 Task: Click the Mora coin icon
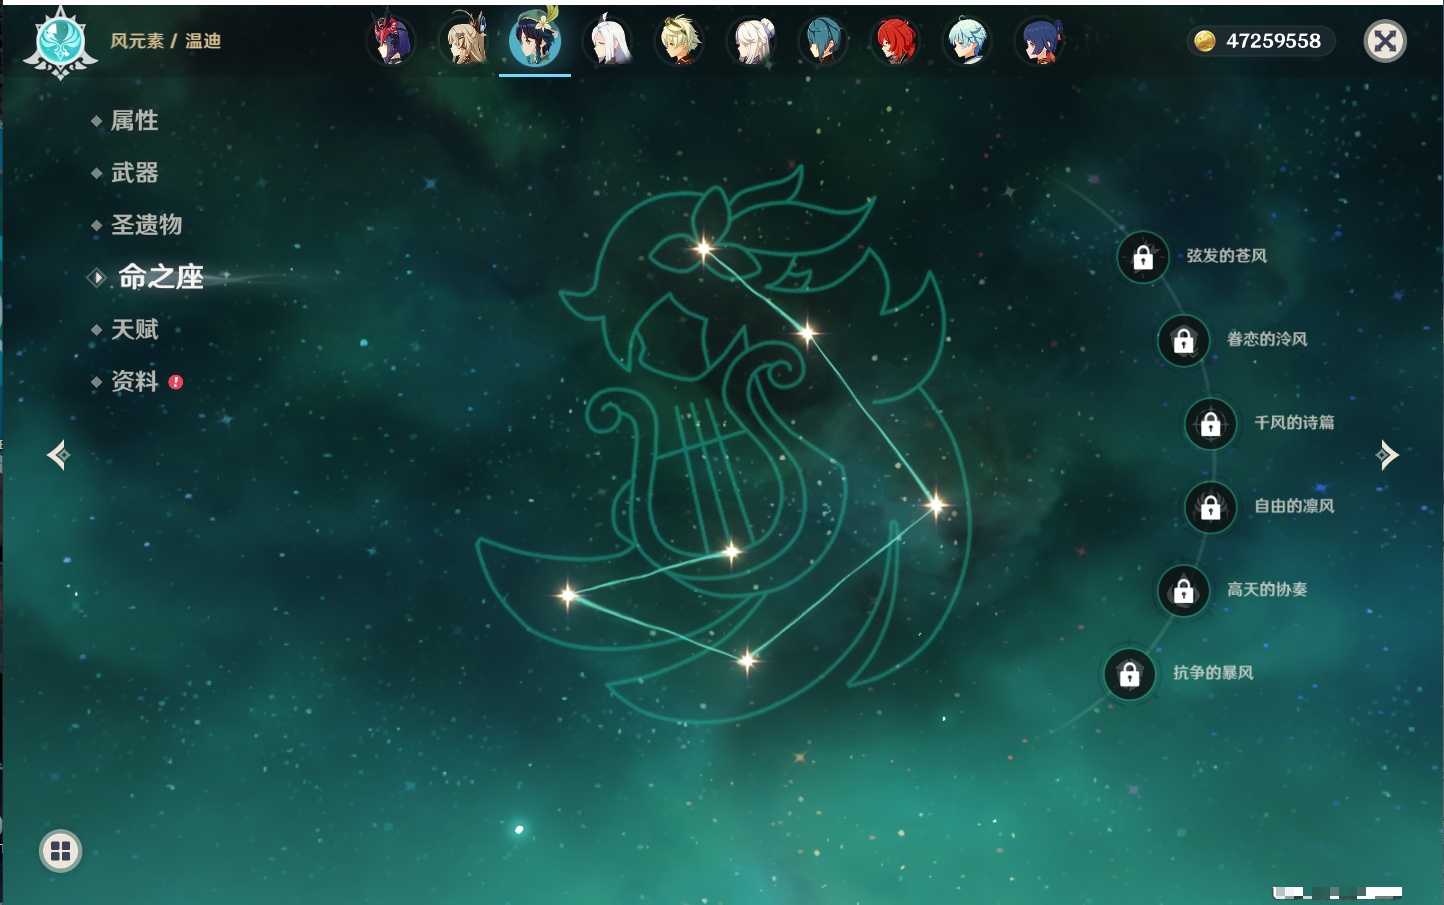pos(1205,41)
